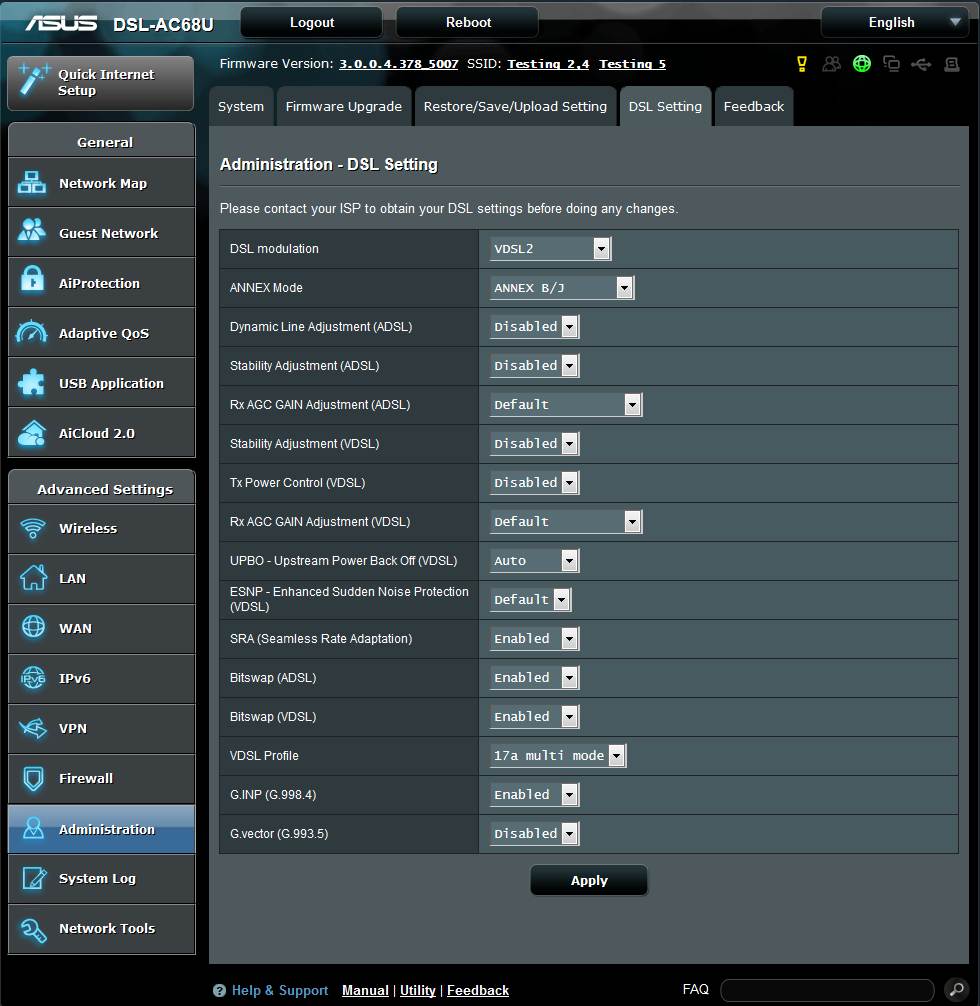Click the USB status icon in header
Screen dimensions: 980x1006
pyautogui.click(x=921, y=64)
